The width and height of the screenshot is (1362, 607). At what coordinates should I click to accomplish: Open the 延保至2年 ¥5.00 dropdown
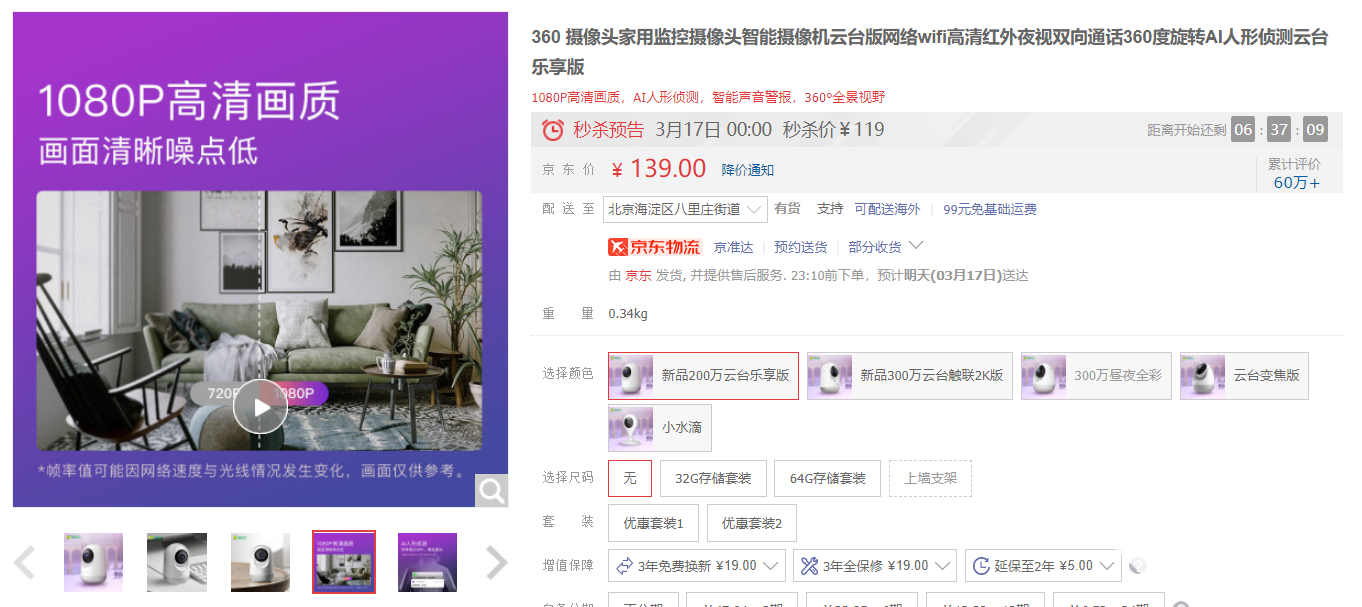pos(1043,566)
